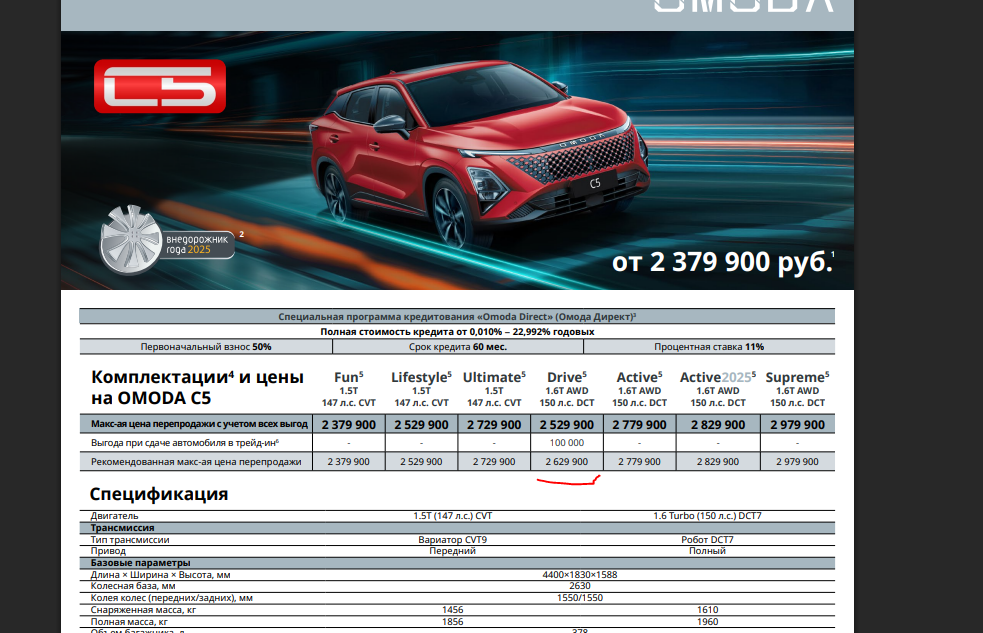Click bold 2 729 900 price for Ultimate
The height and width of the screenshot is (633, 983).
click(x=494, y=424)
